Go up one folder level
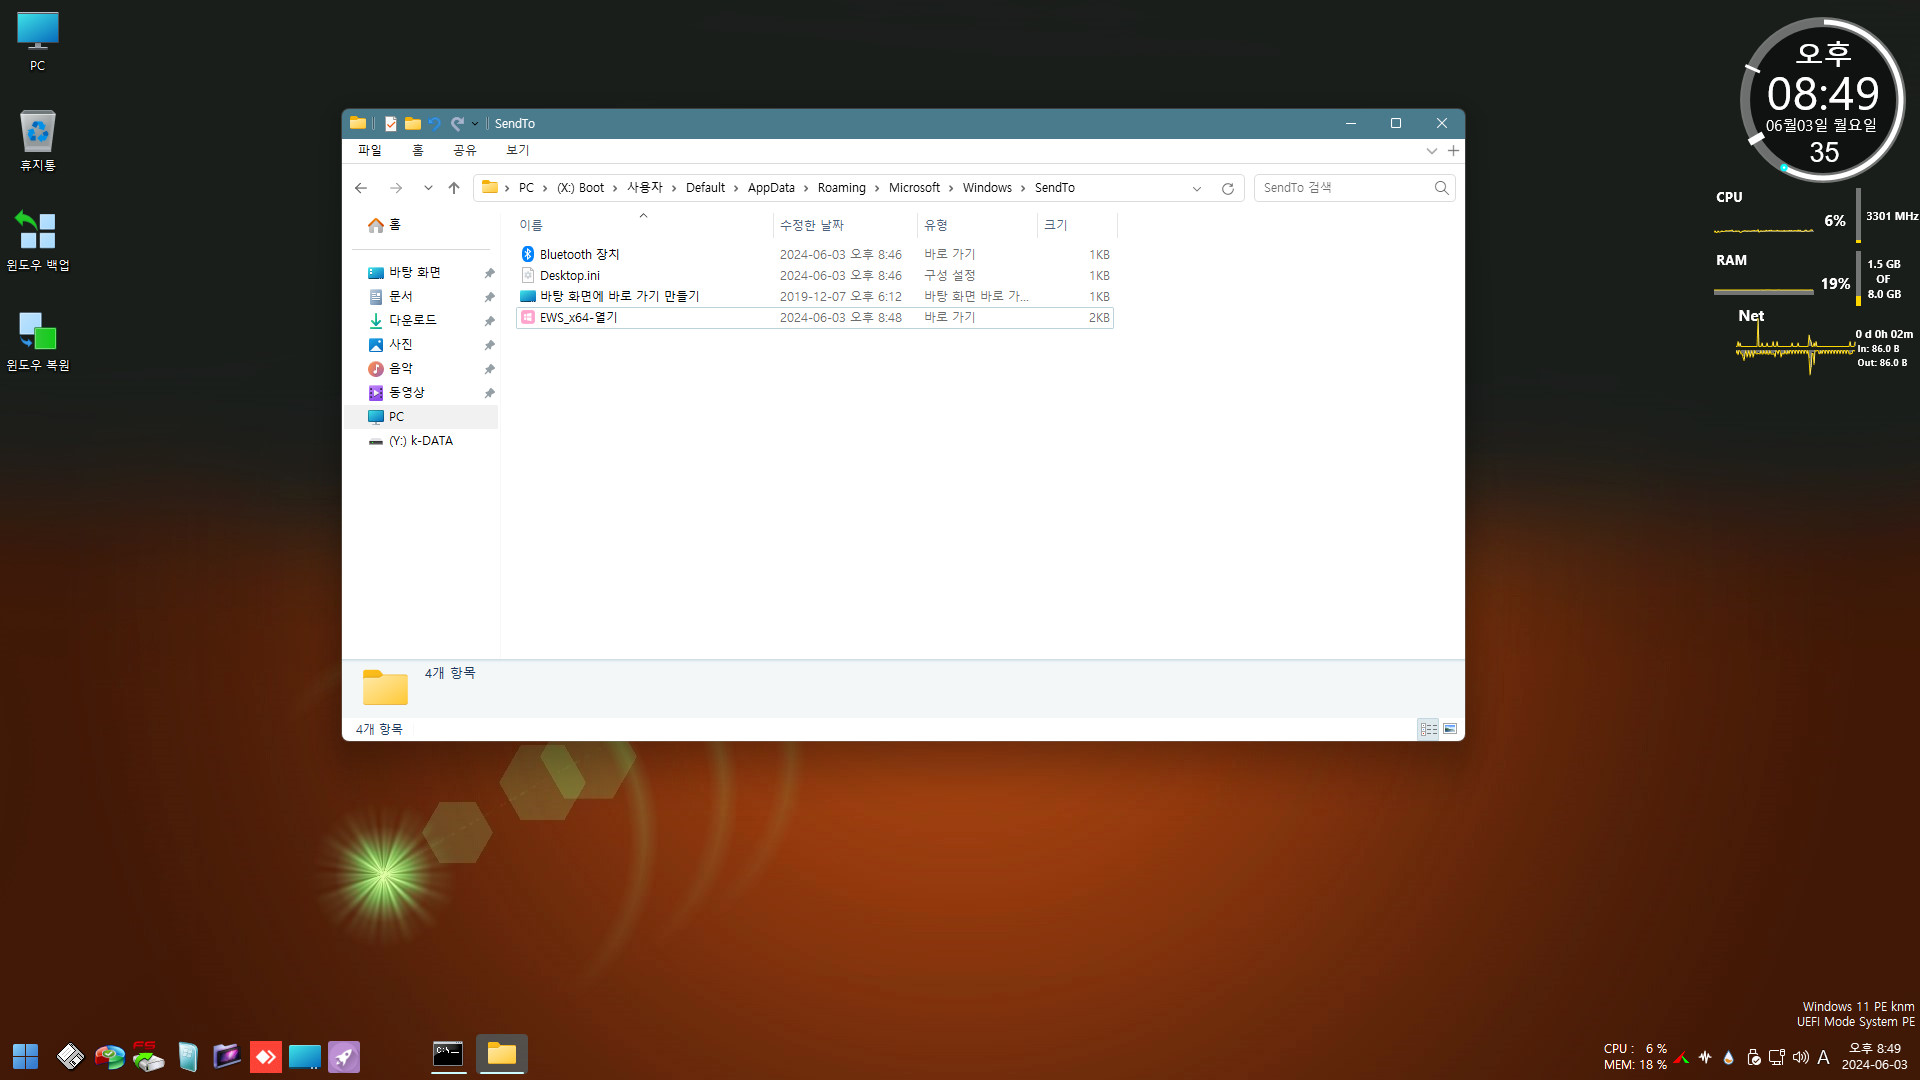 pos(454,188)
